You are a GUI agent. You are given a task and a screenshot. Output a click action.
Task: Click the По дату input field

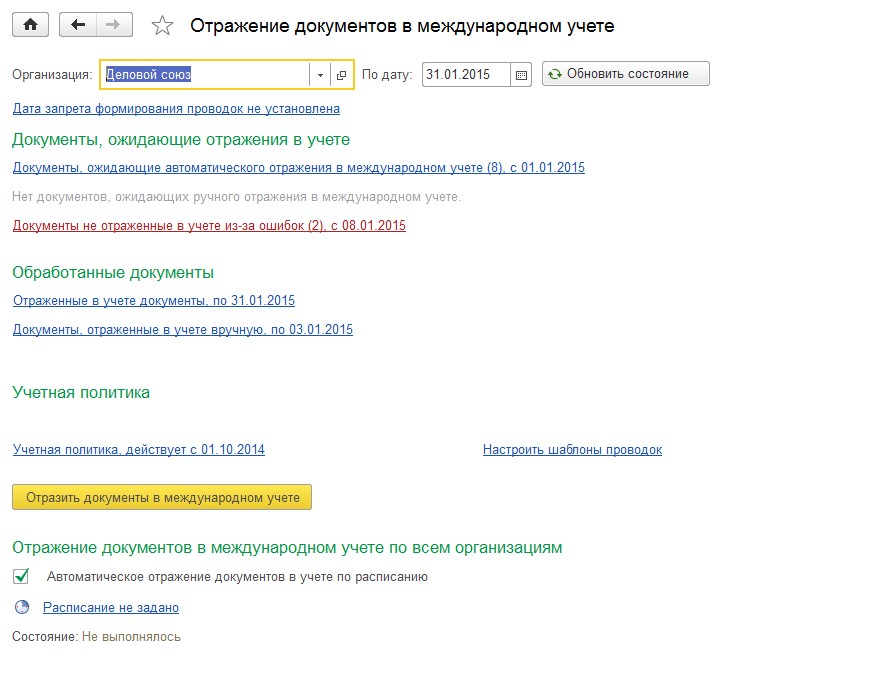[465, 75]
